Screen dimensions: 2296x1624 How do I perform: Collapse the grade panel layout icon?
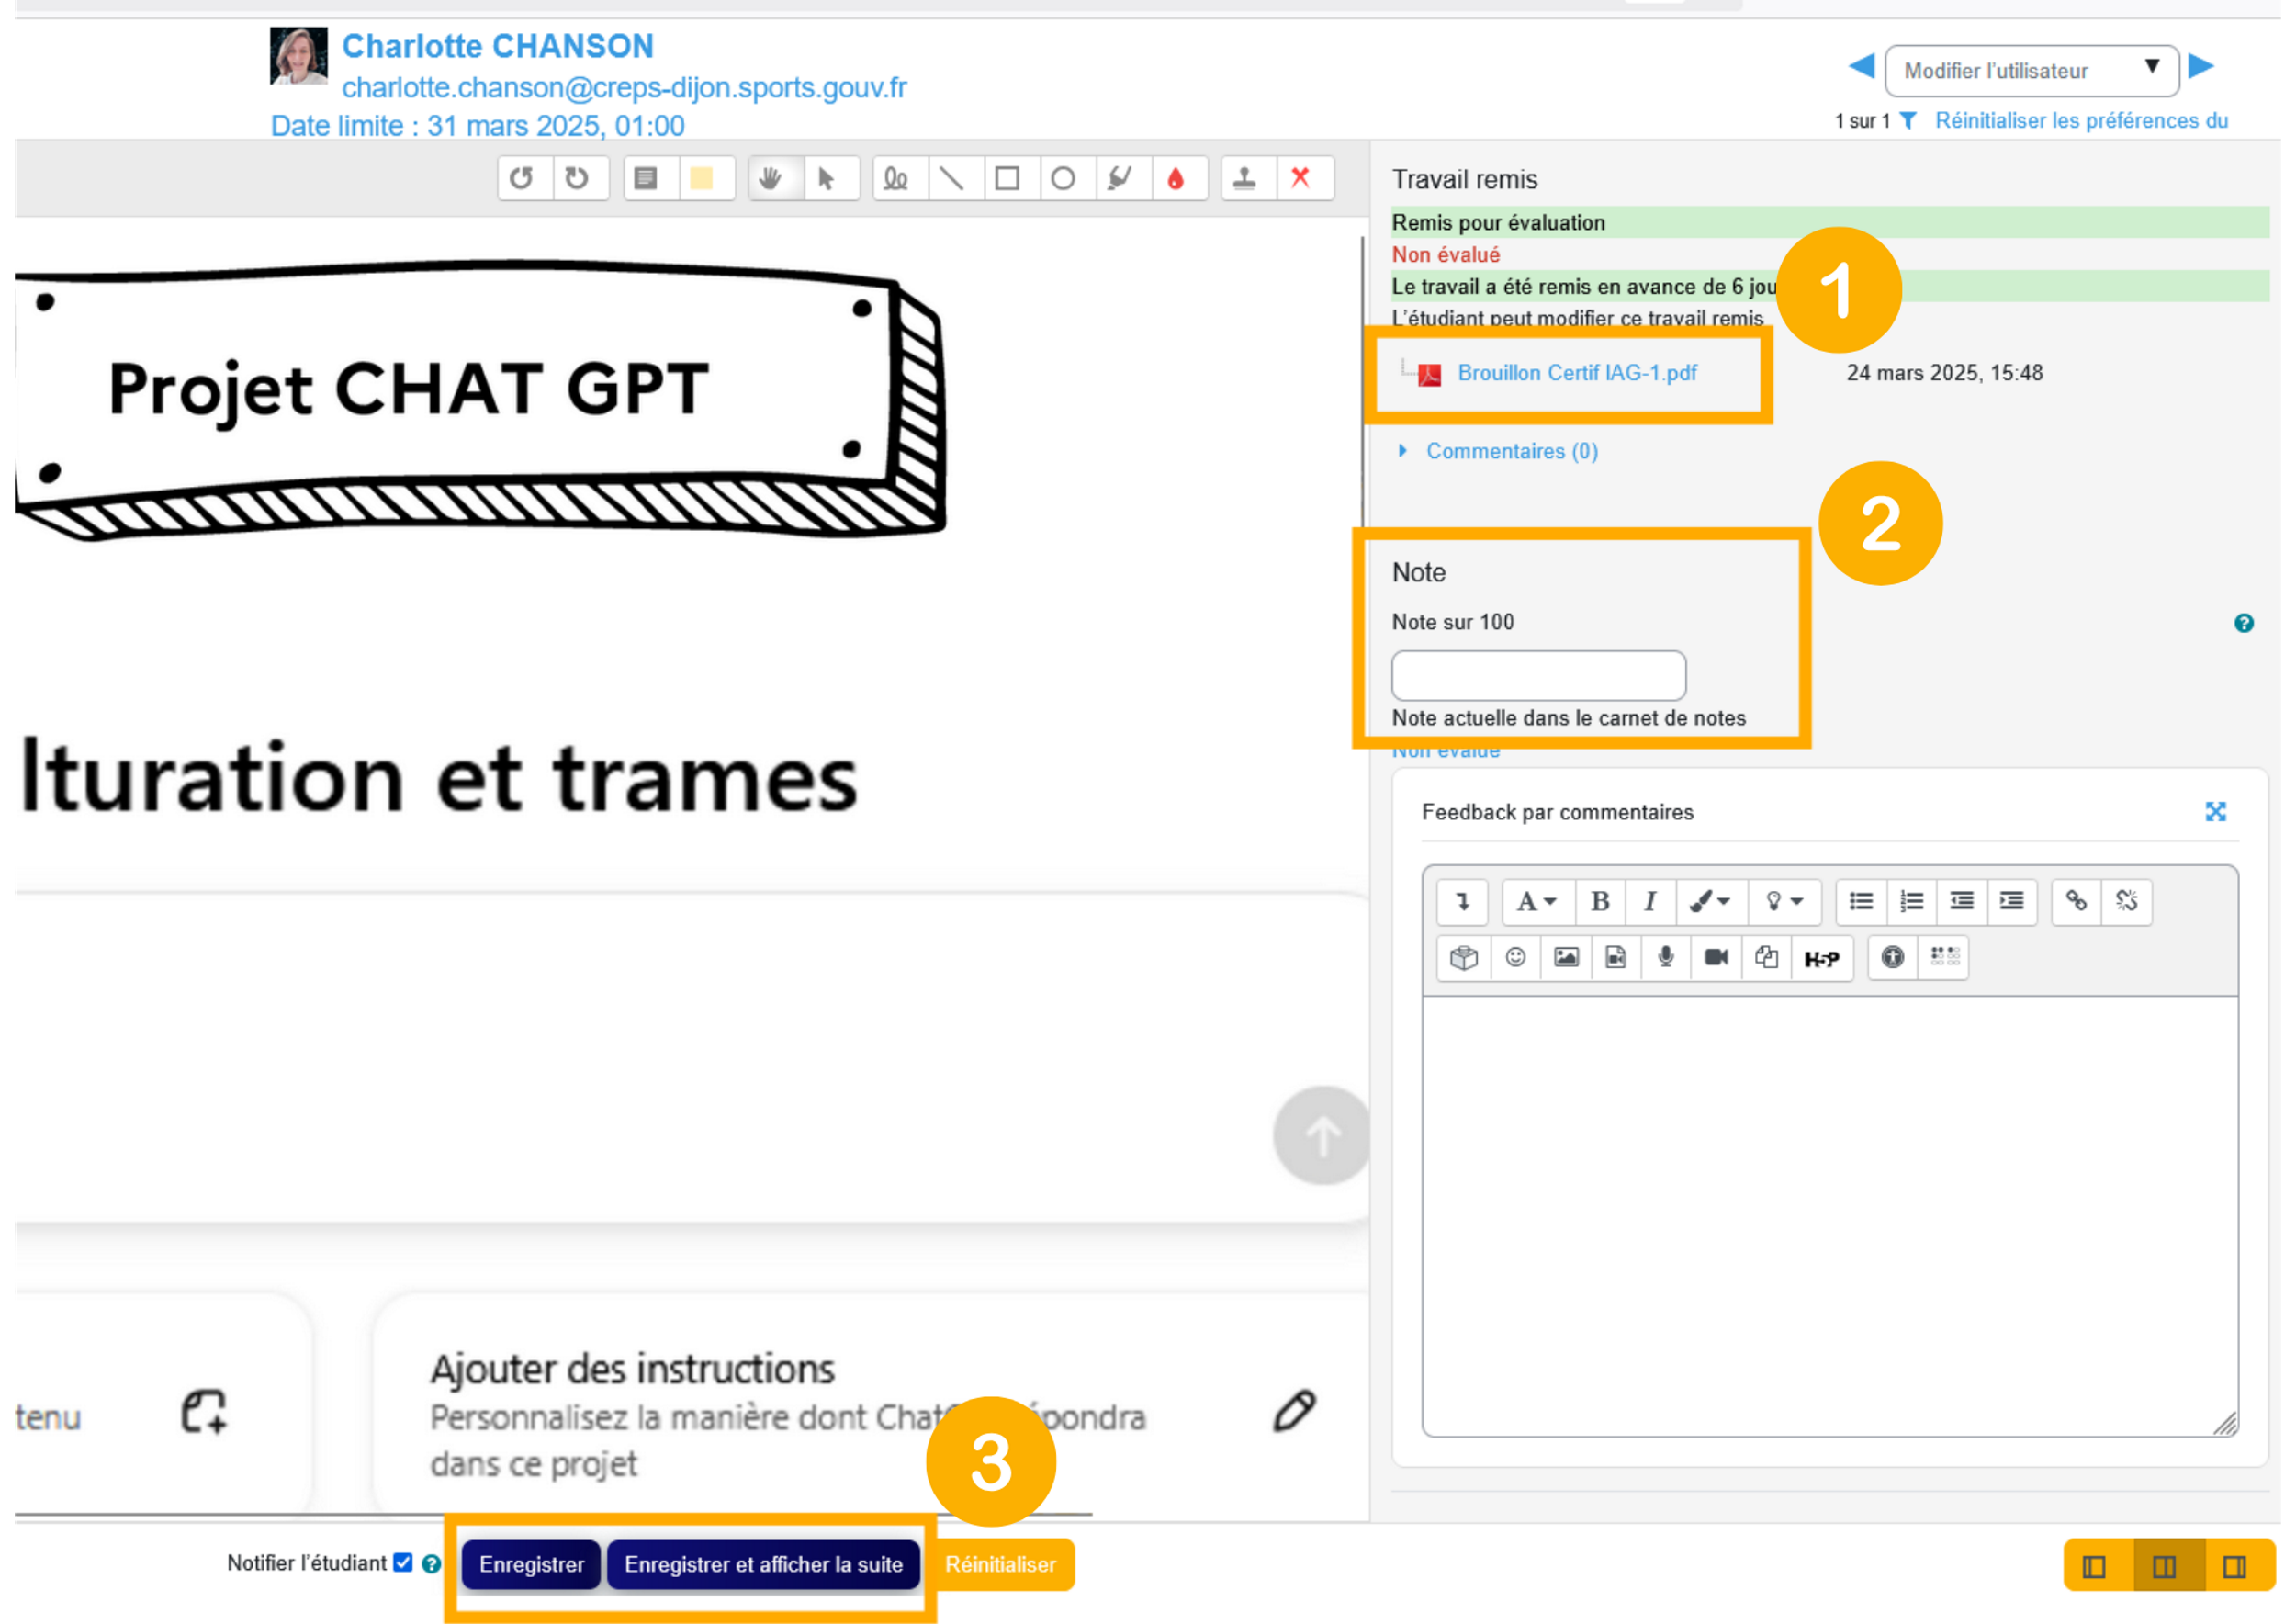pos(2236,1567)
